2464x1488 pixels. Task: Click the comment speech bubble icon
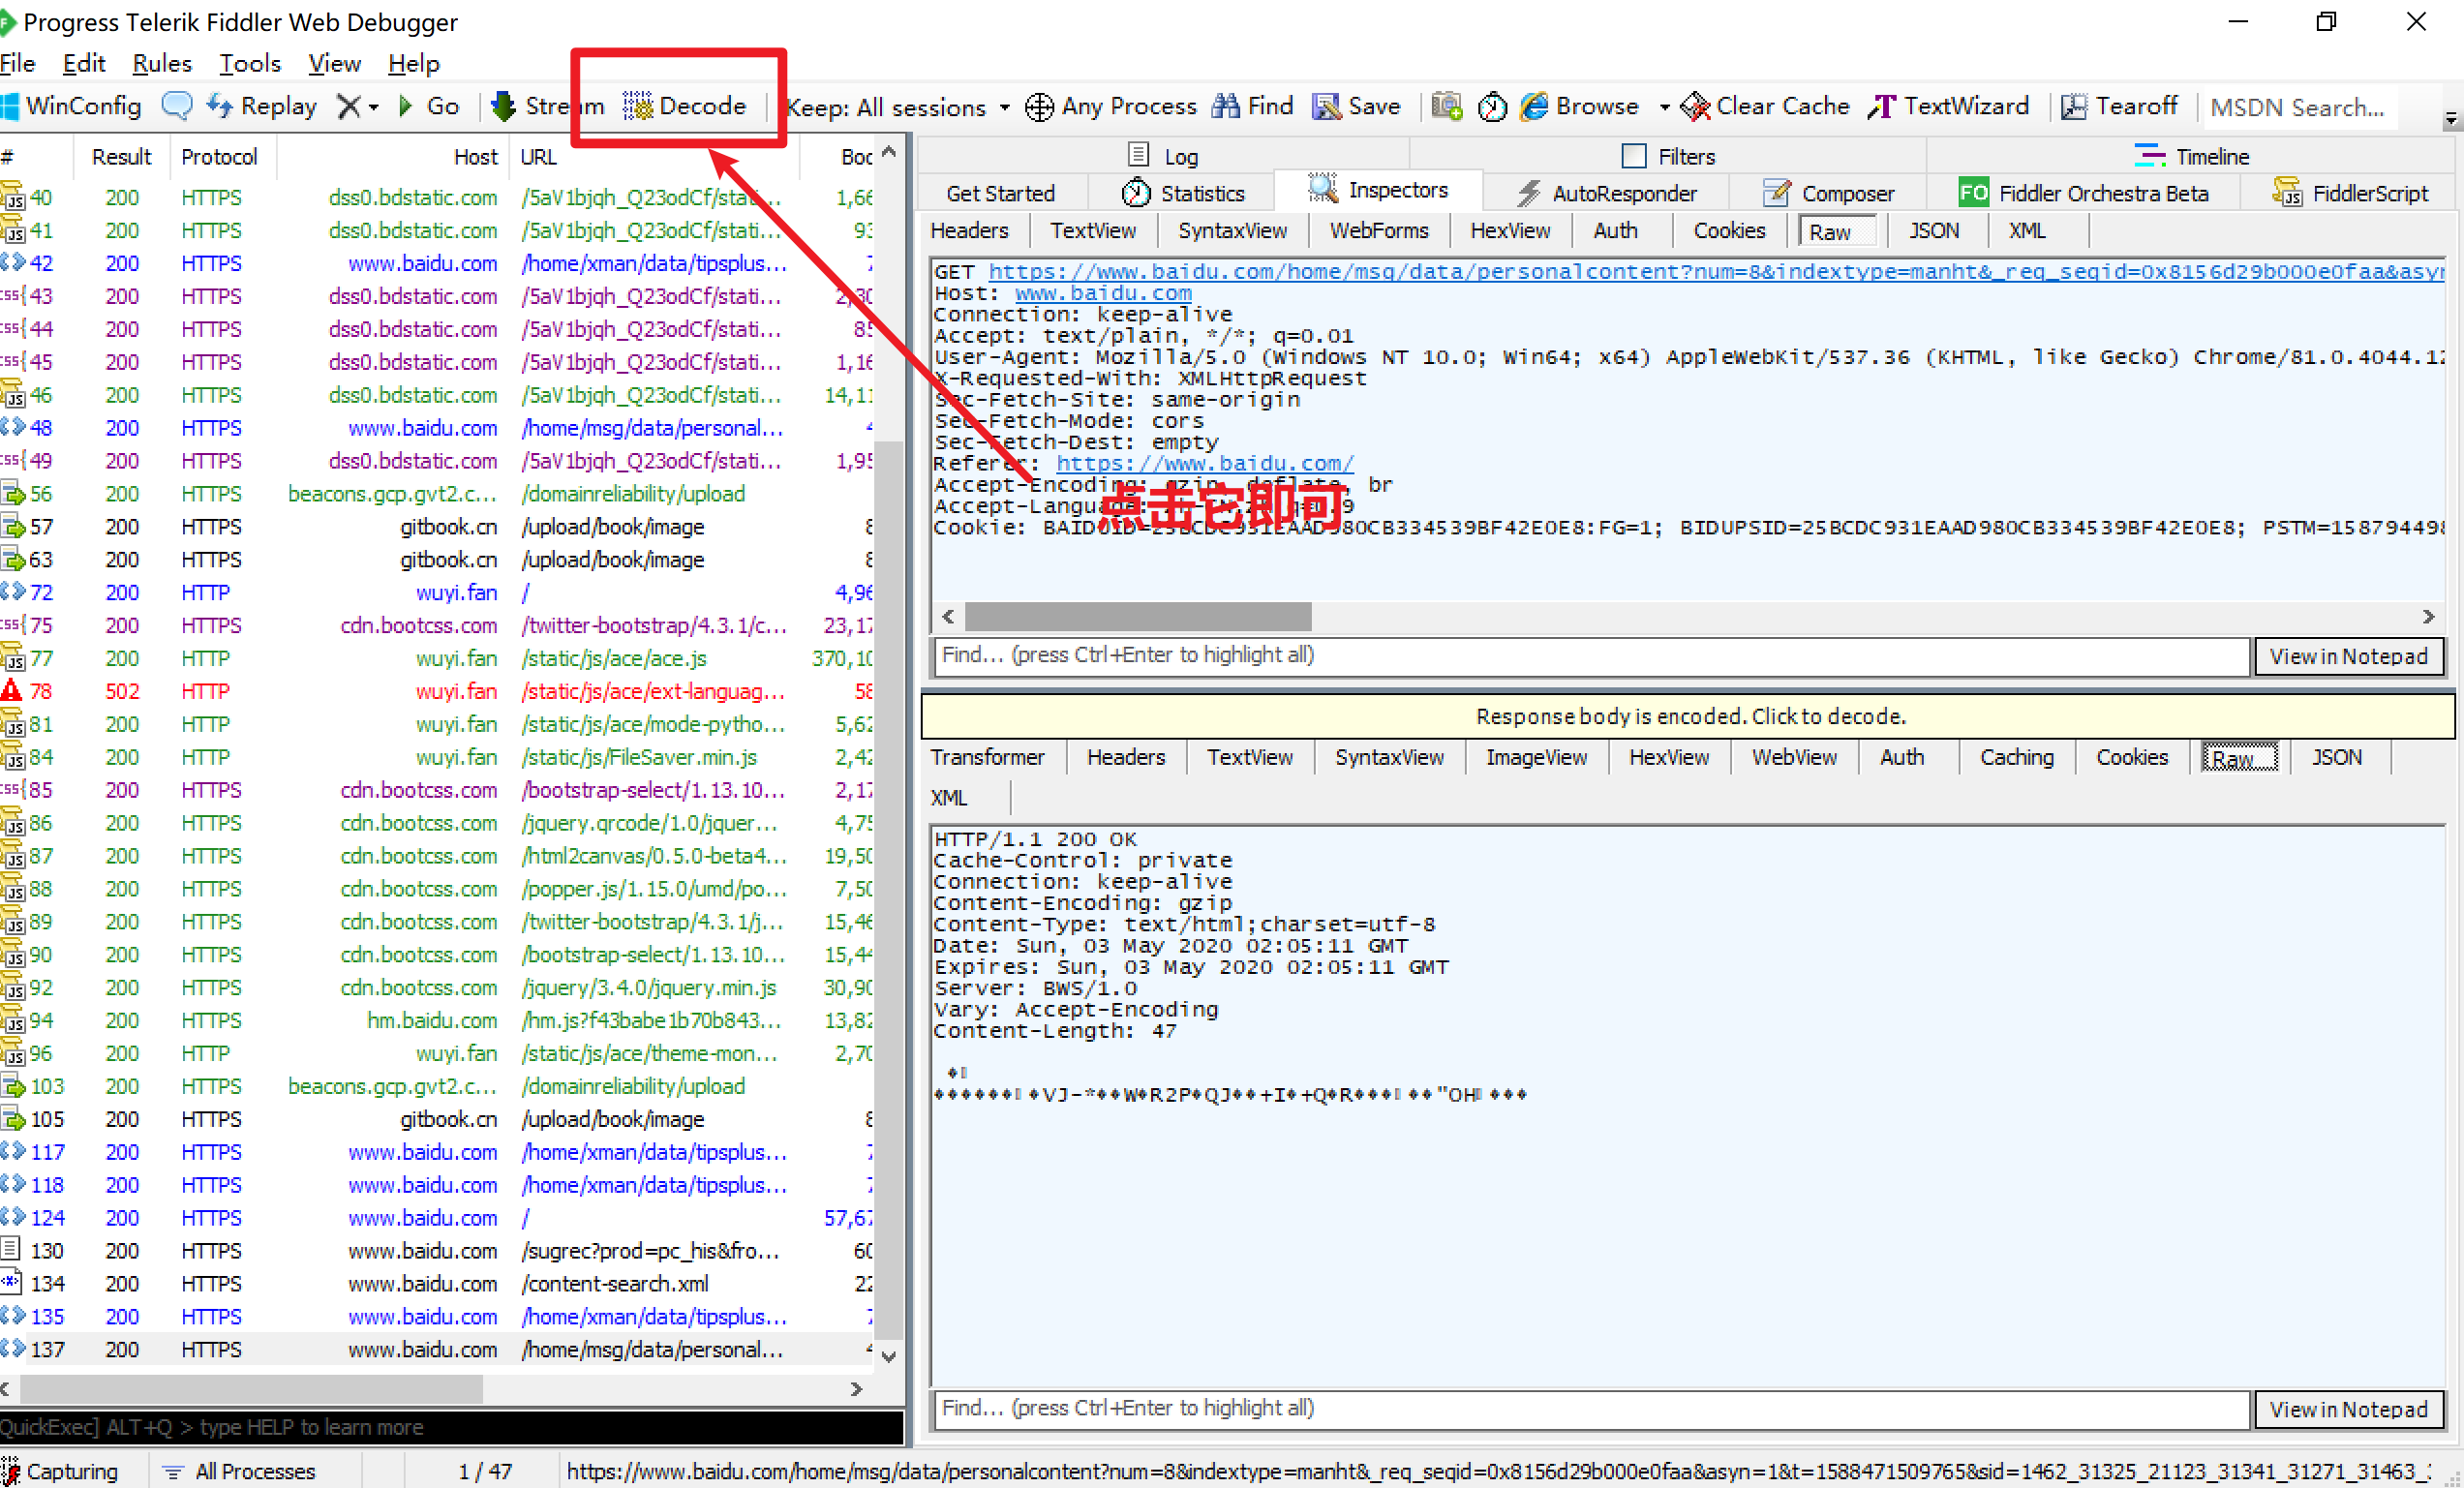[176, 106]
